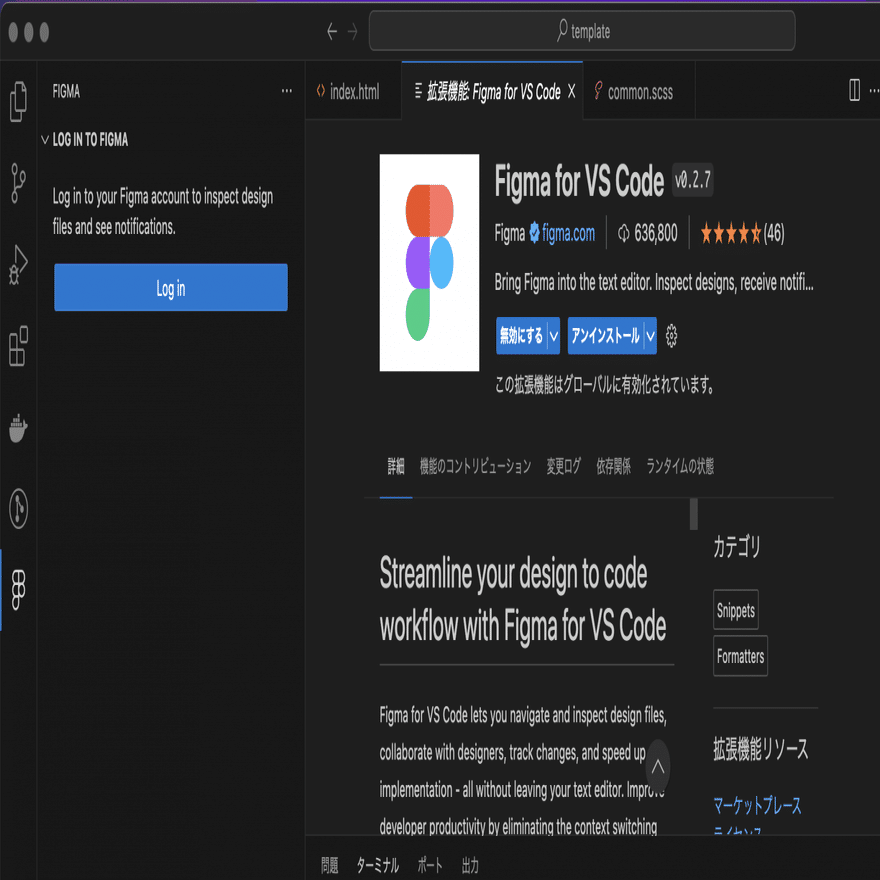
Task: Switch to the common.scss tab
Action: coord(639,91)
